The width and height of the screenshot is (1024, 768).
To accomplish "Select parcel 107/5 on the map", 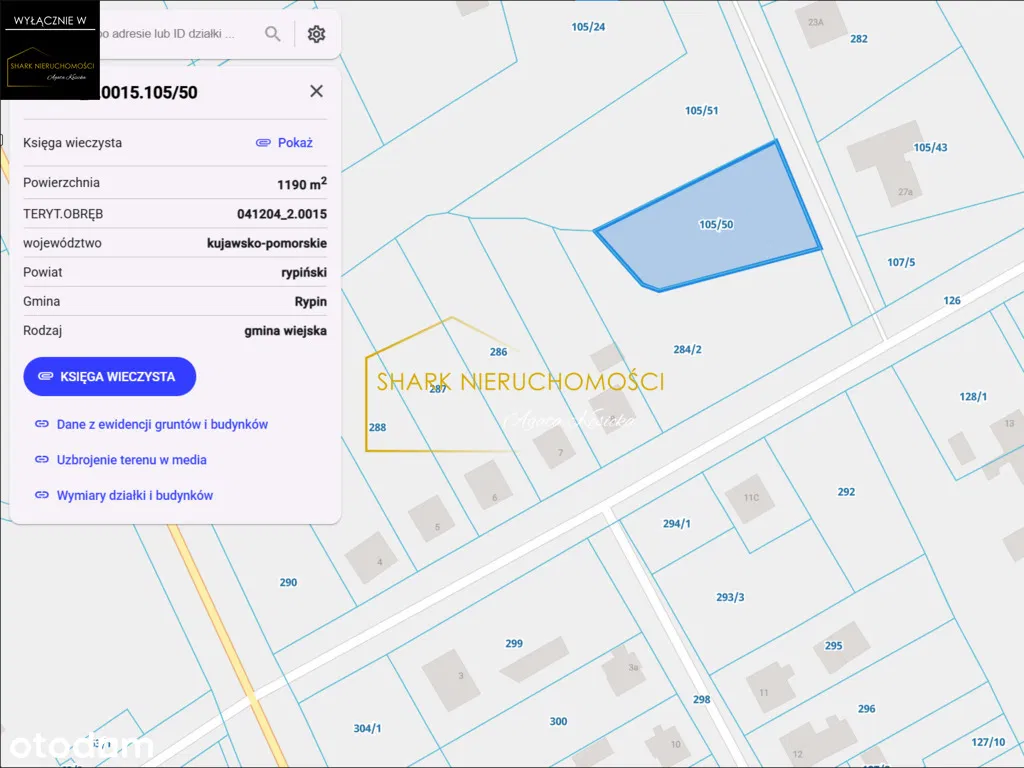I will (901, 262).
